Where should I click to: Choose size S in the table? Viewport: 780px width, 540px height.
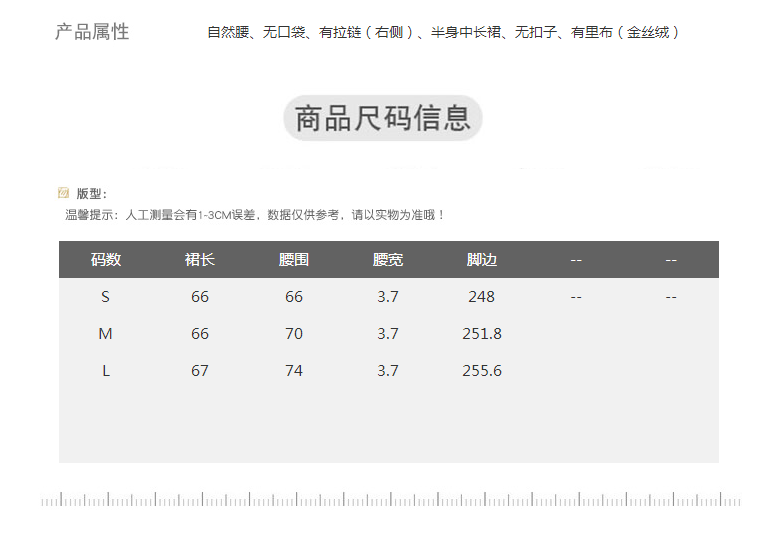(x=106, y=297)
